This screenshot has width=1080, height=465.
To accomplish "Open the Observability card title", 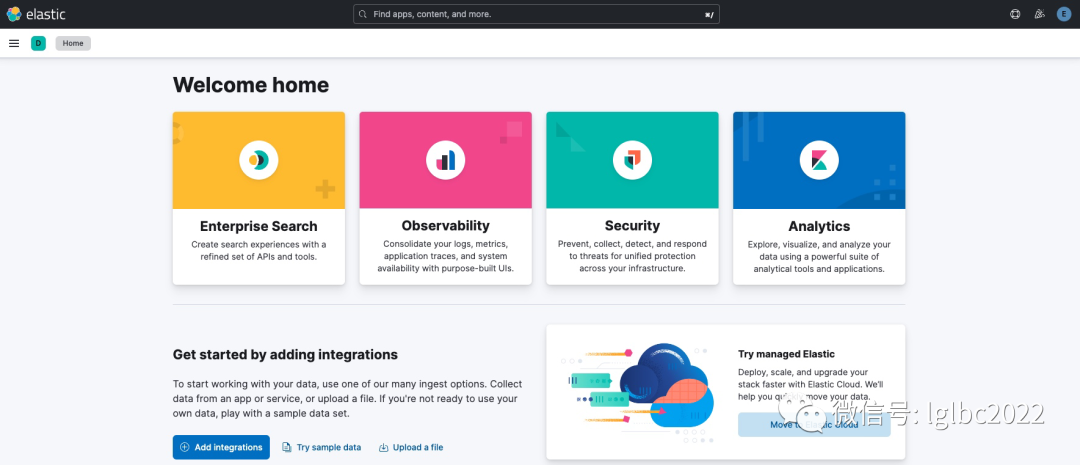I will 446,226.
